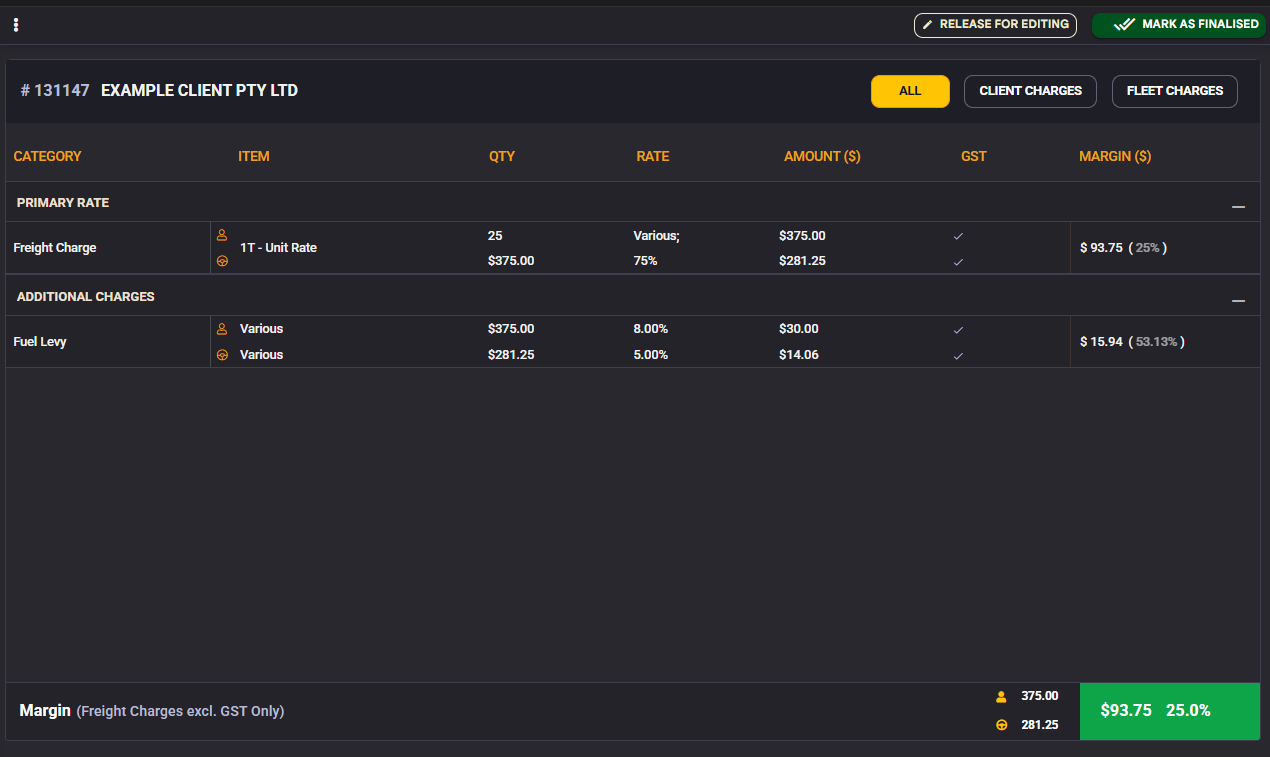Click the Margin footer label
This screenshot has height=757, width=1270.
coord(45,711)
